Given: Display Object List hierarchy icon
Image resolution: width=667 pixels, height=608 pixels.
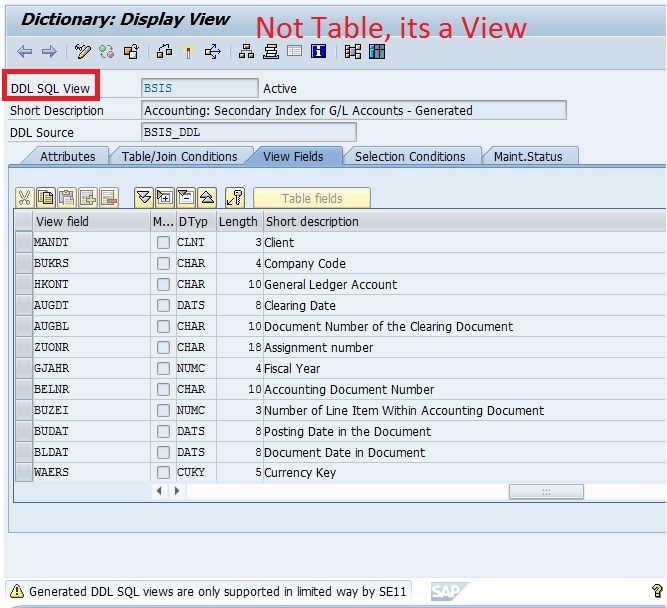Looking at the screenshot, I should [246, 52].
